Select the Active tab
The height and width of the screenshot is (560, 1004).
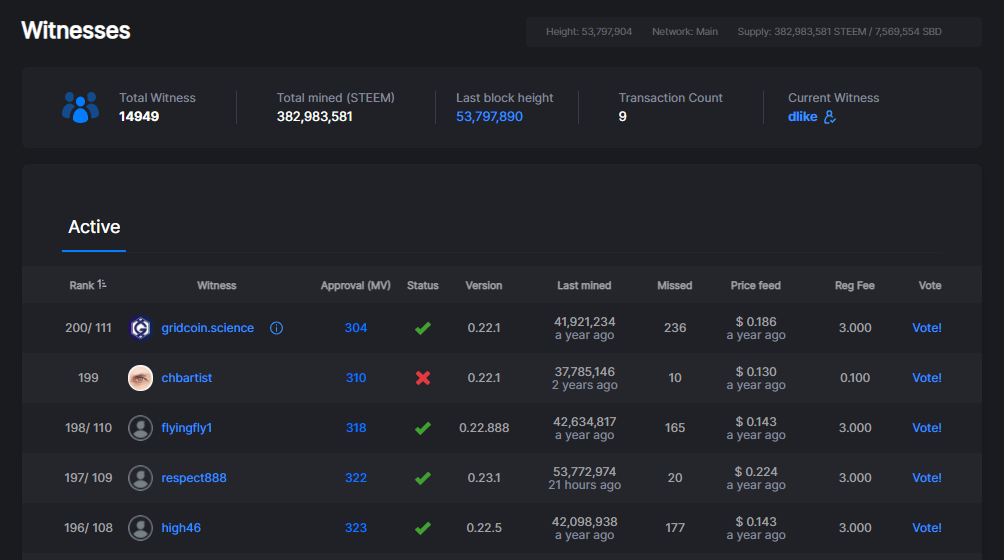pyautogui.click(x=94, y=227)
